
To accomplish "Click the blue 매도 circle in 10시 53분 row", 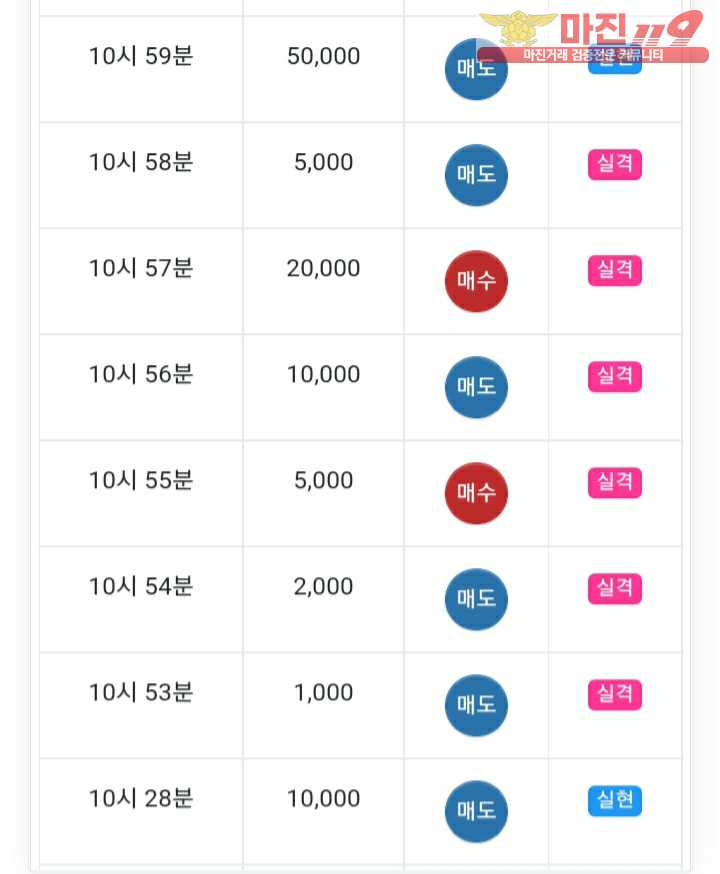I will tap(476, 705).
